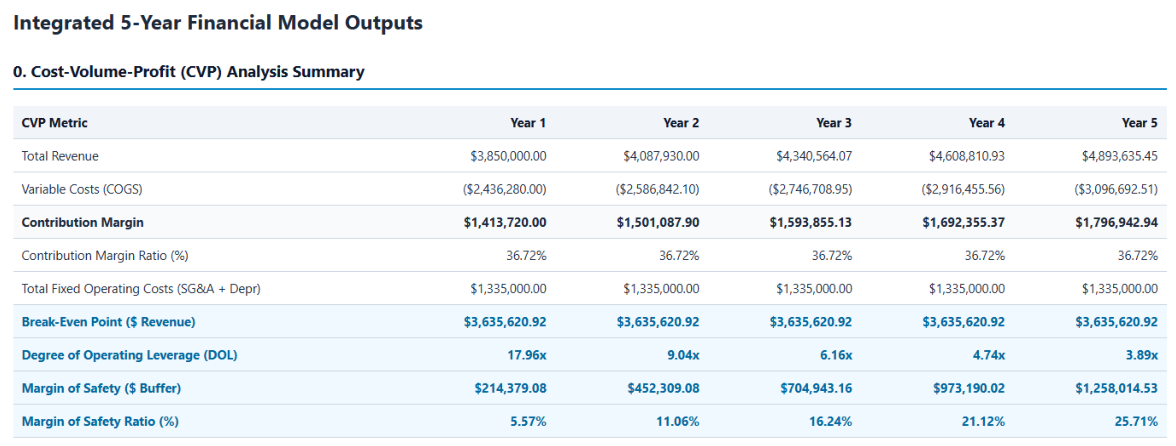This screenshot has width=1176, height=446.
Task: Select the 'Degree of Operating Leverage (DOL)' label
Action: pyautogui.click(x=130, y=355)
